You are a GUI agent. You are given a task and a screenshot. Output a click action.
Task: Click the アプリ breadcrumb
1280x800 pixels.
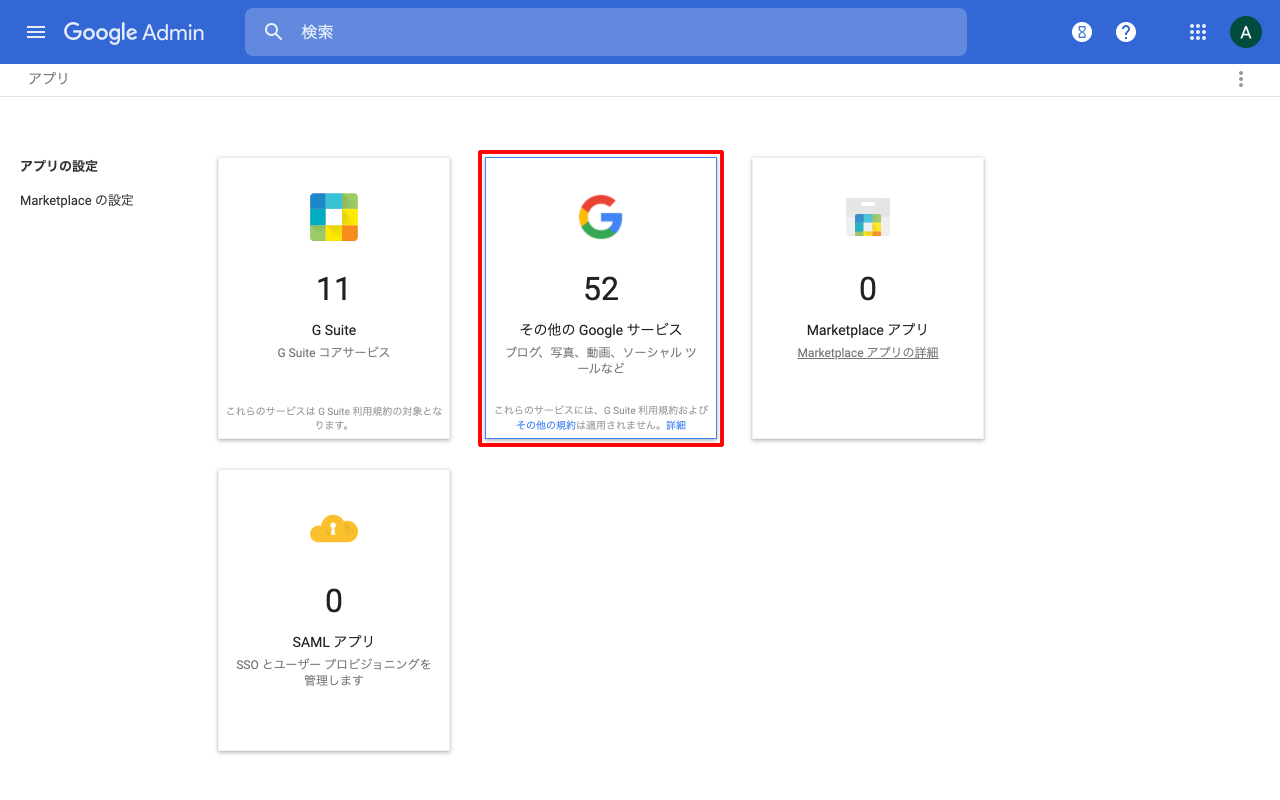pyautogui.click(x=48, y=78)
